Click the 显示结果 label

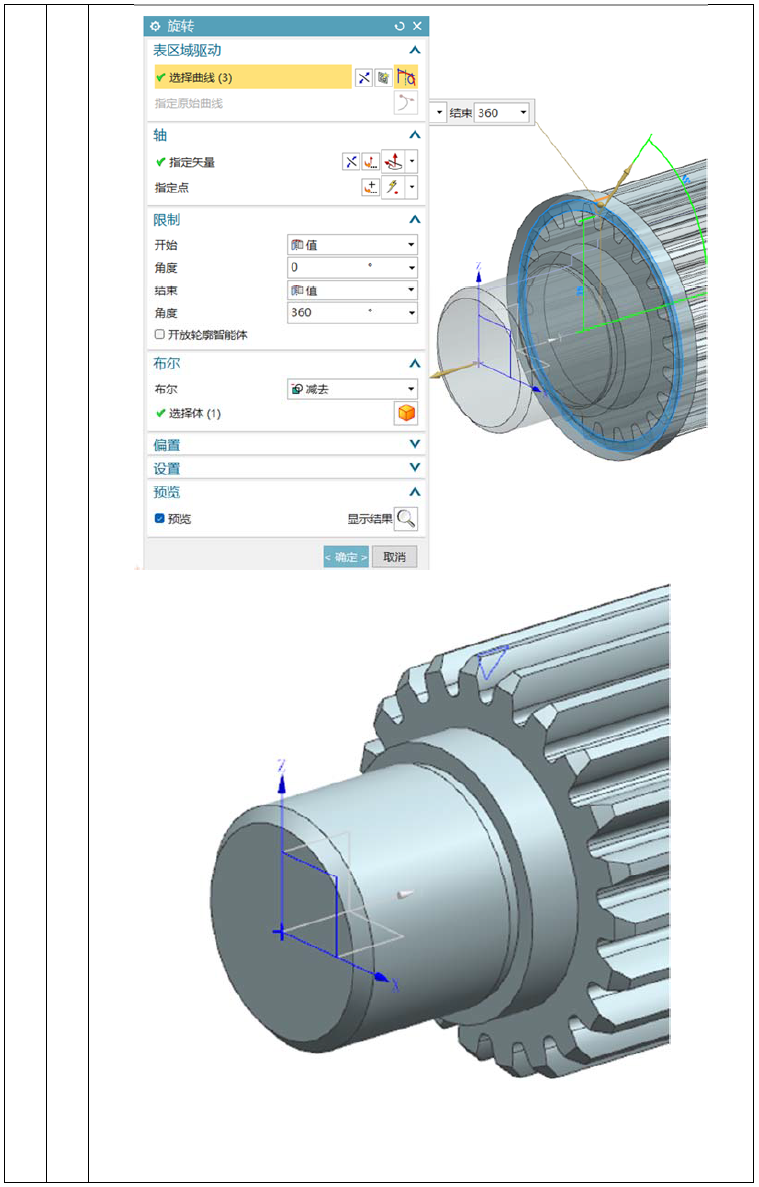tap(369, 519)
